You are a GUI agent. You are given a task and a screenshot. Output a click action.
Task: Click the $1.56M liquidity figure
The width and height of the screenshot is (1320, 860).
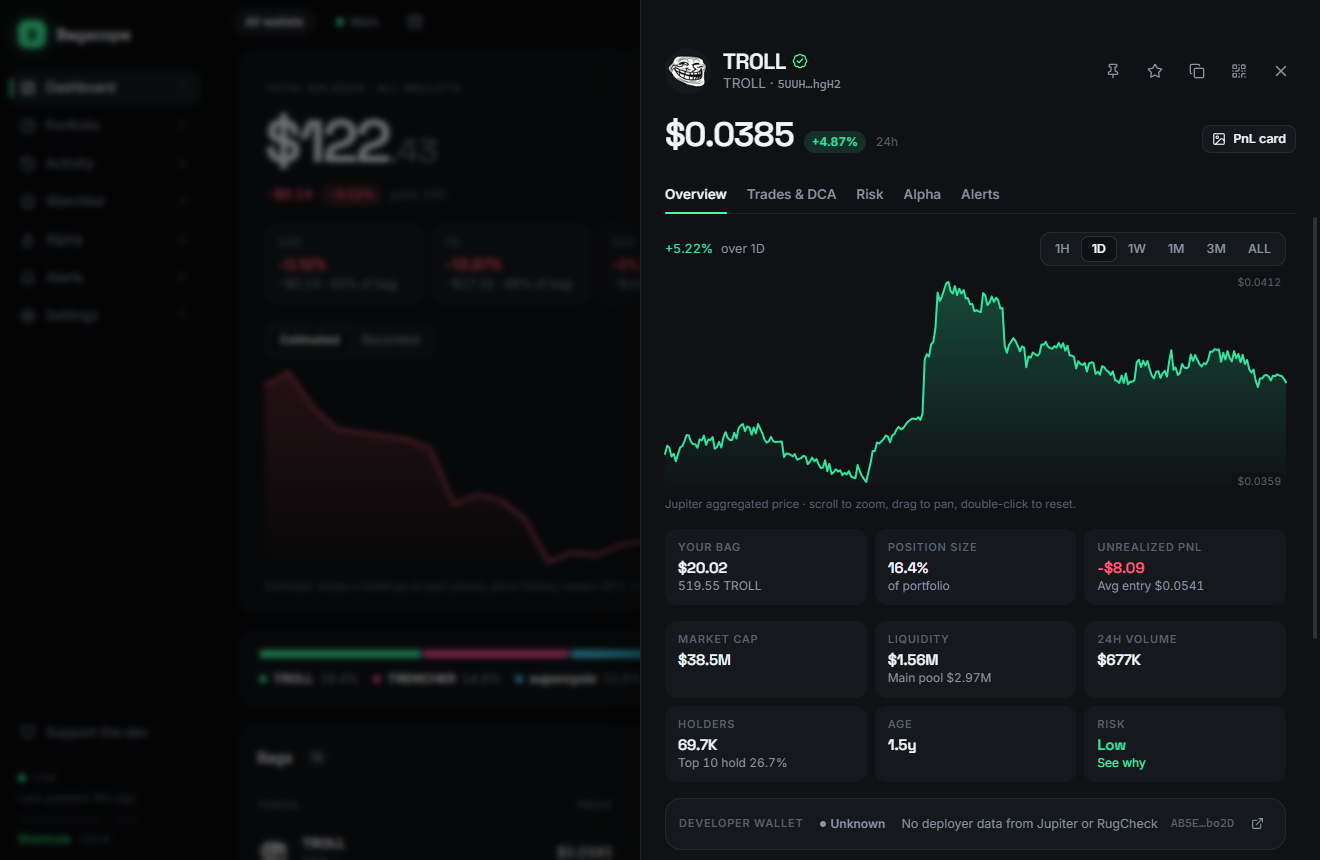point(913,660)
